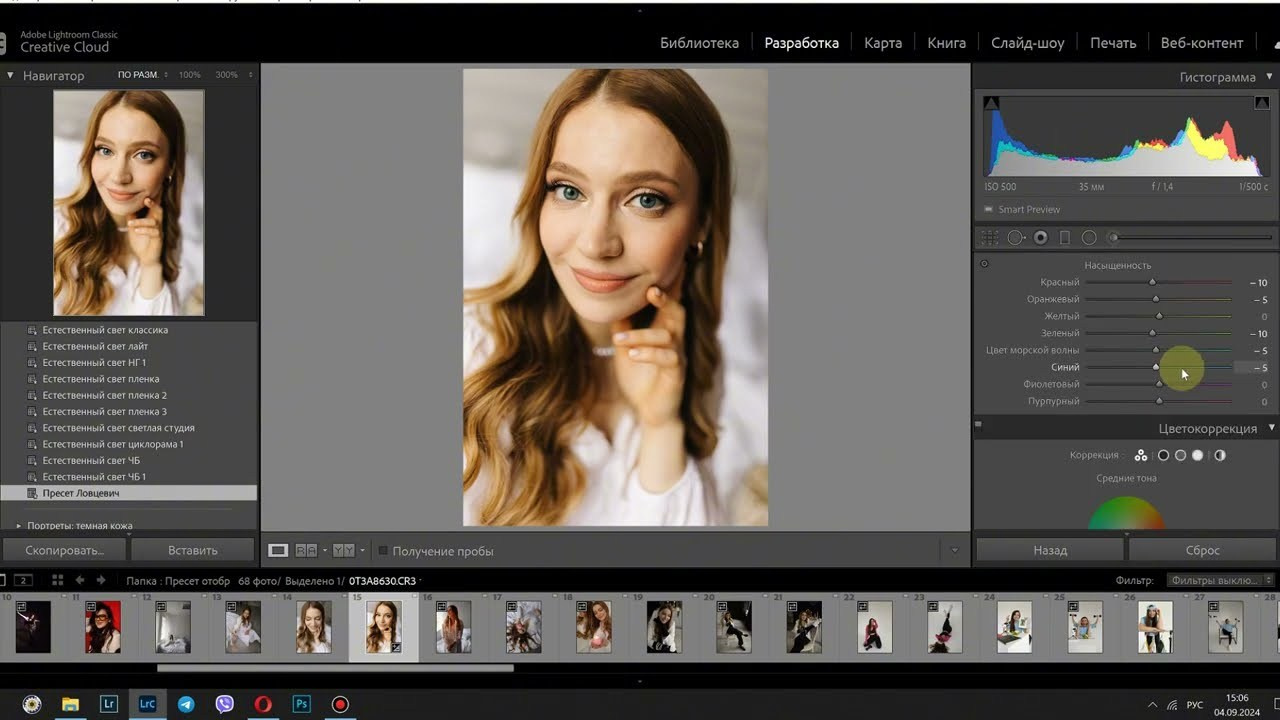Toggle the Цветокоррекция panel on/off switch
Viewport: 1280px width, 720px height.
pyautogui.click(x=979, y=426)
